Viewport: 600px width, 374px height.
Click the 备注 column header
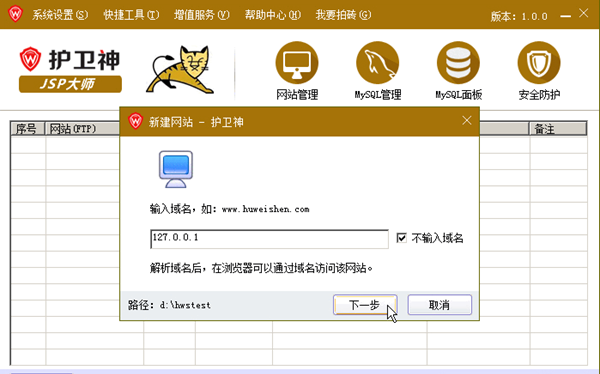[558, 129]
